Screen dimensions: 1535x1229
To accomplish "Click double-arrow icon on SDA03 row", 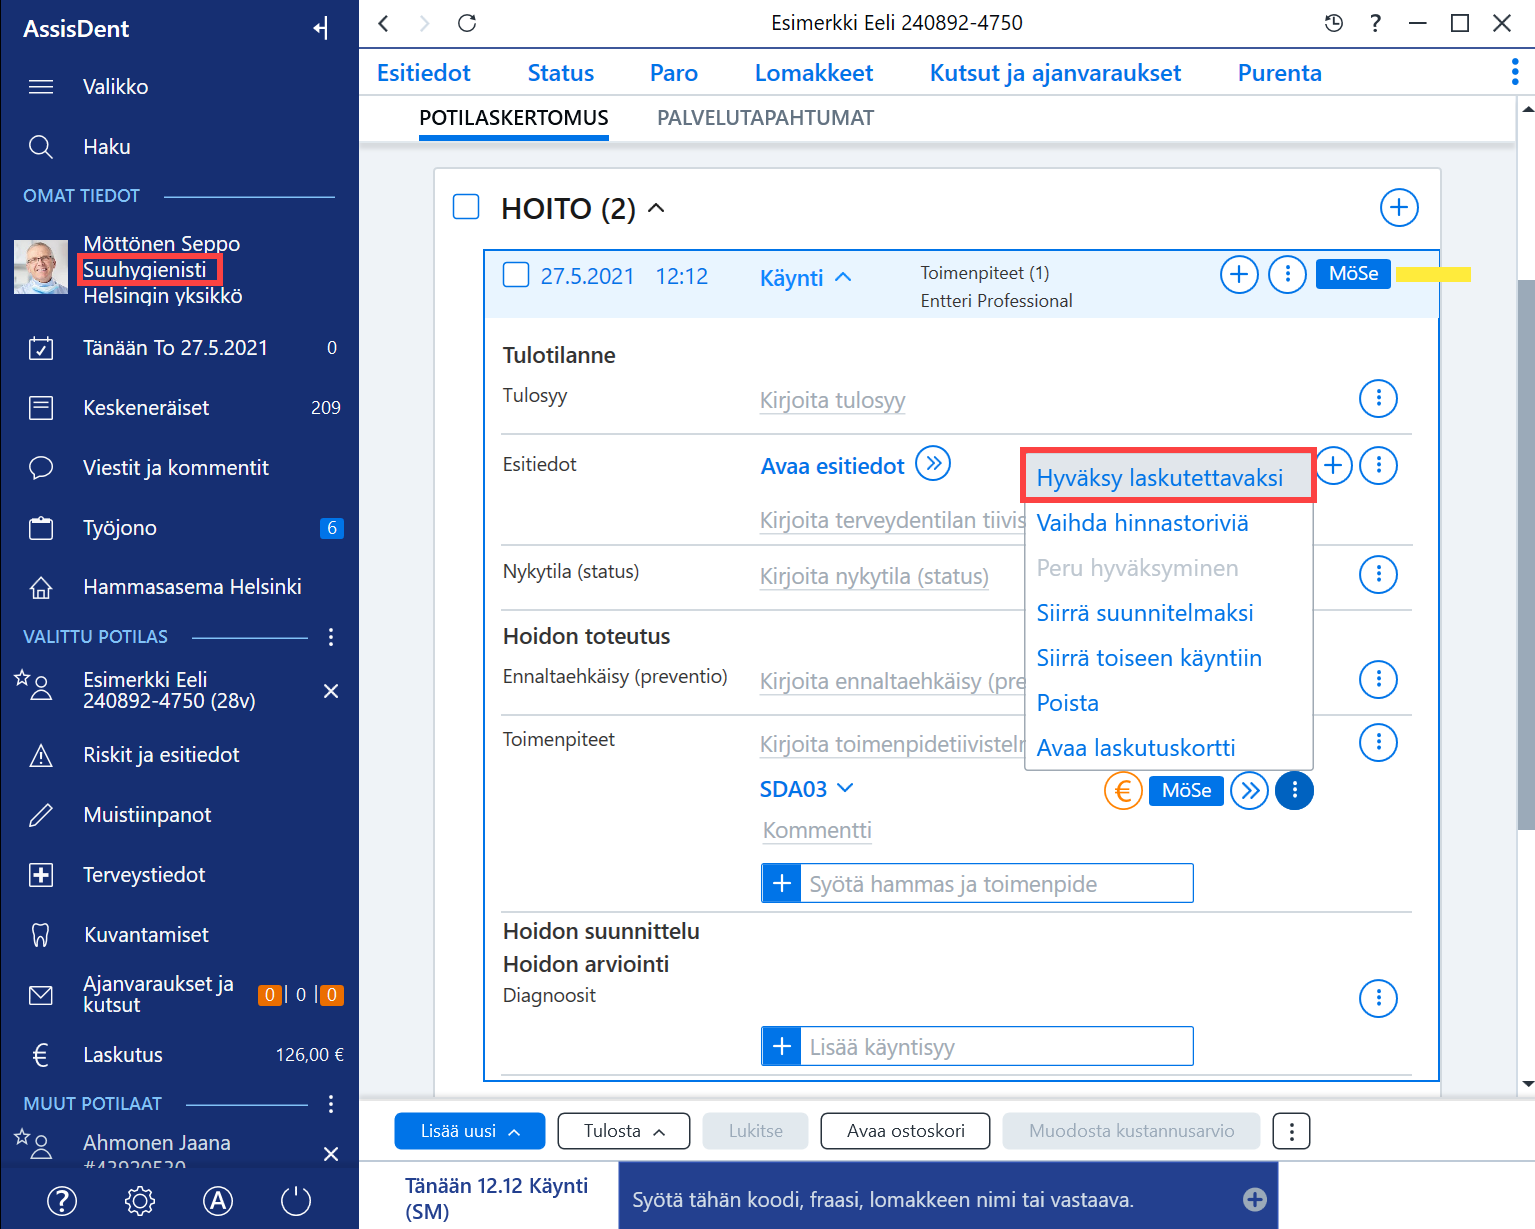I will click(x=1249, y=791).
